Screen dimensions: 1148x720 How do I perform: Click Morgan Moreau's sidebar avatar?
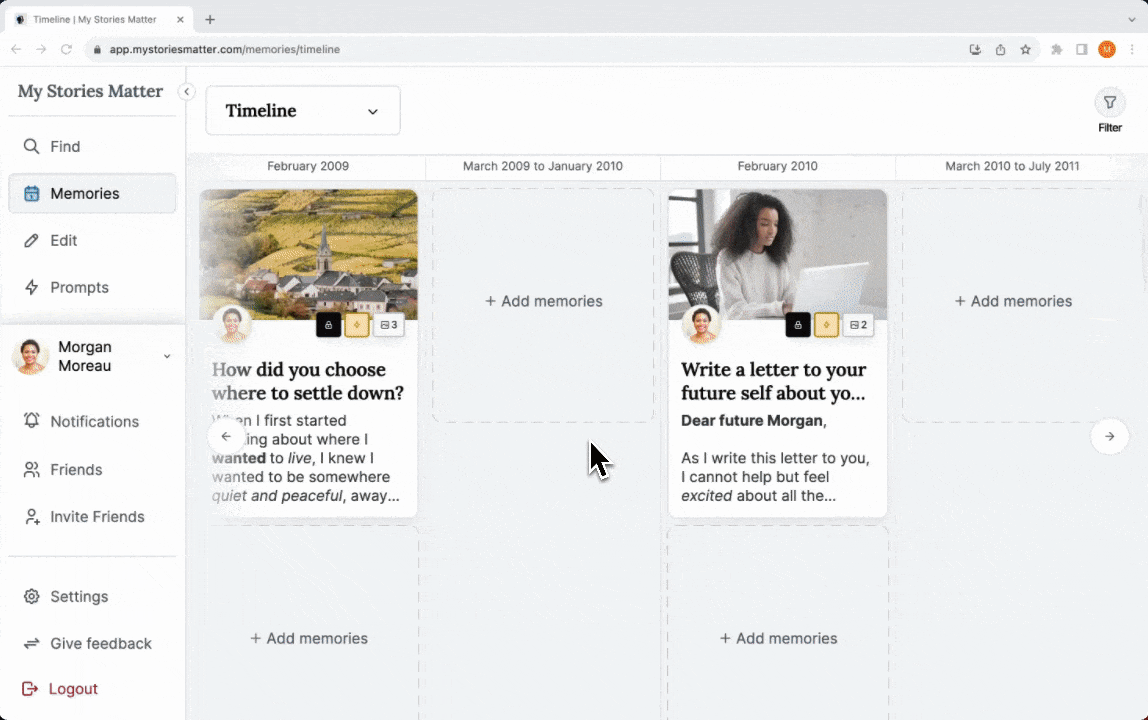pyautogui.click(x=30, y=357)
